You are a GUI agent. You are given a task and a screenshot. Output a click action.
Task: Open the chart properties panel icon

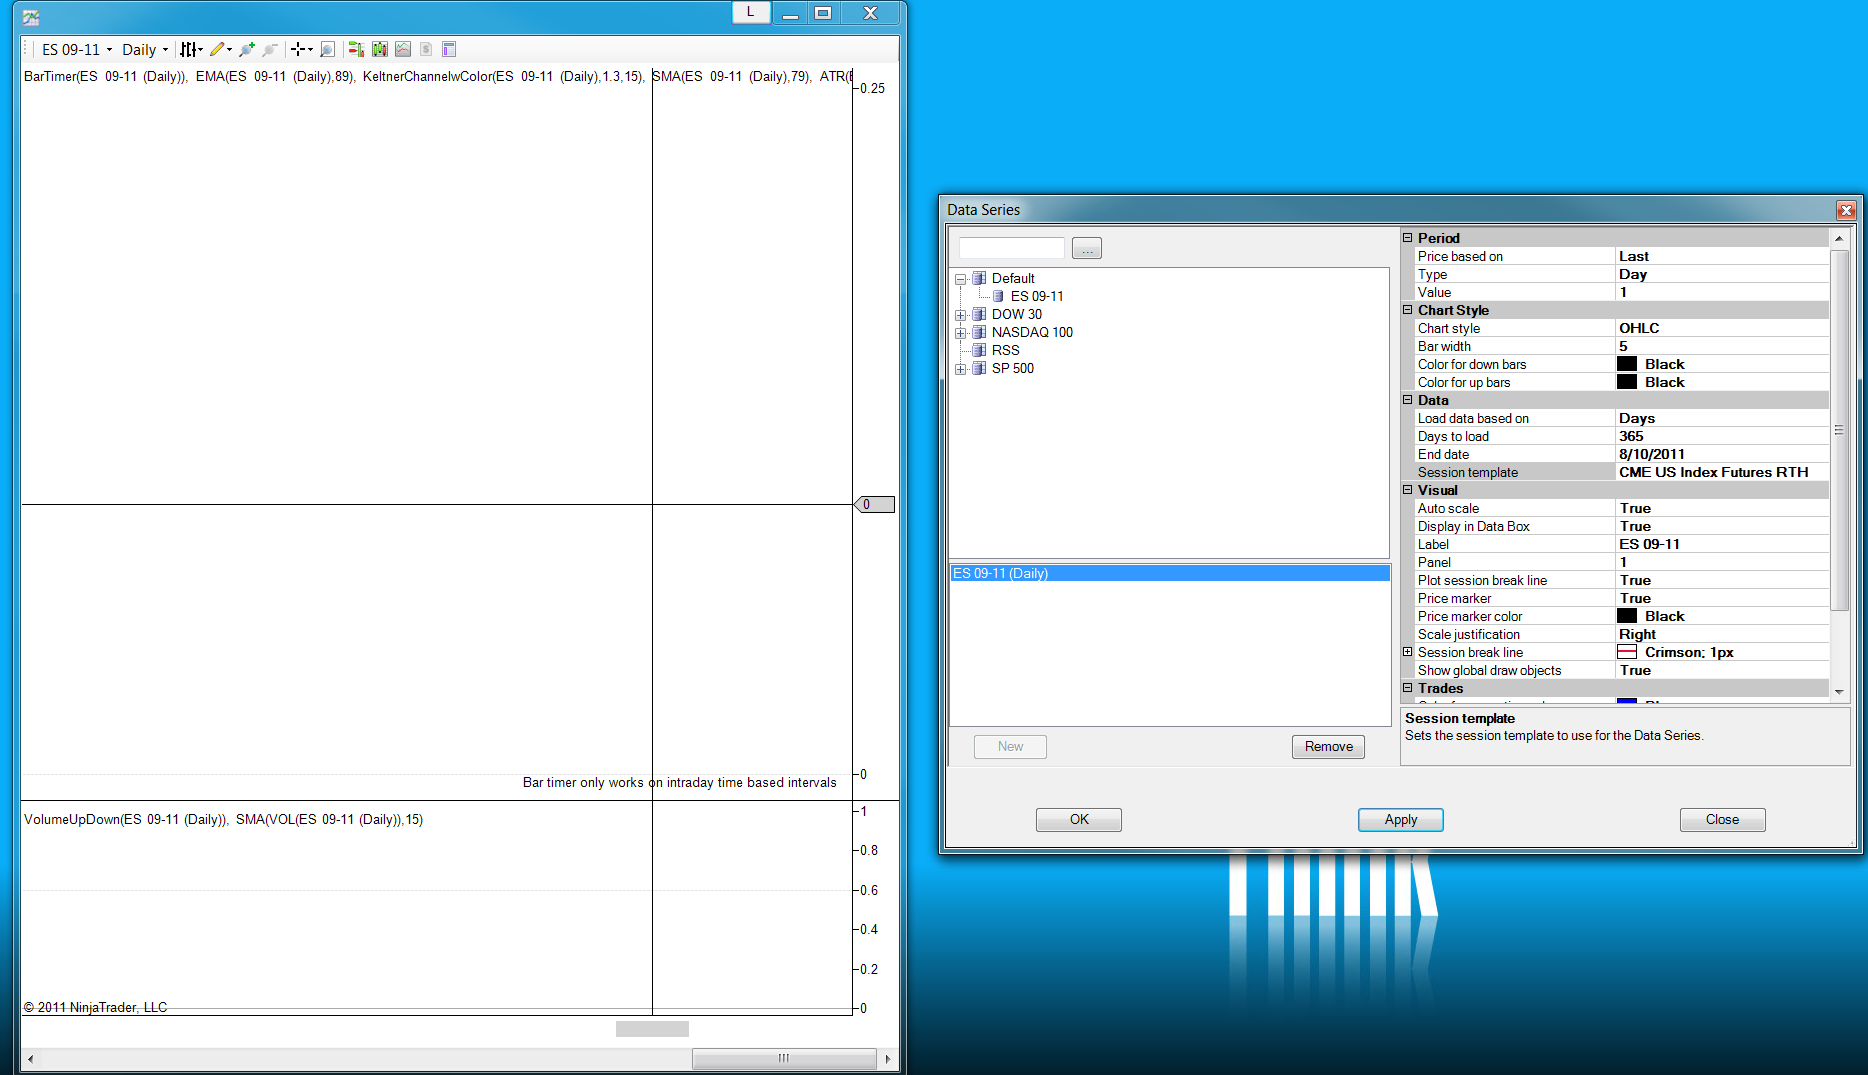449,49
